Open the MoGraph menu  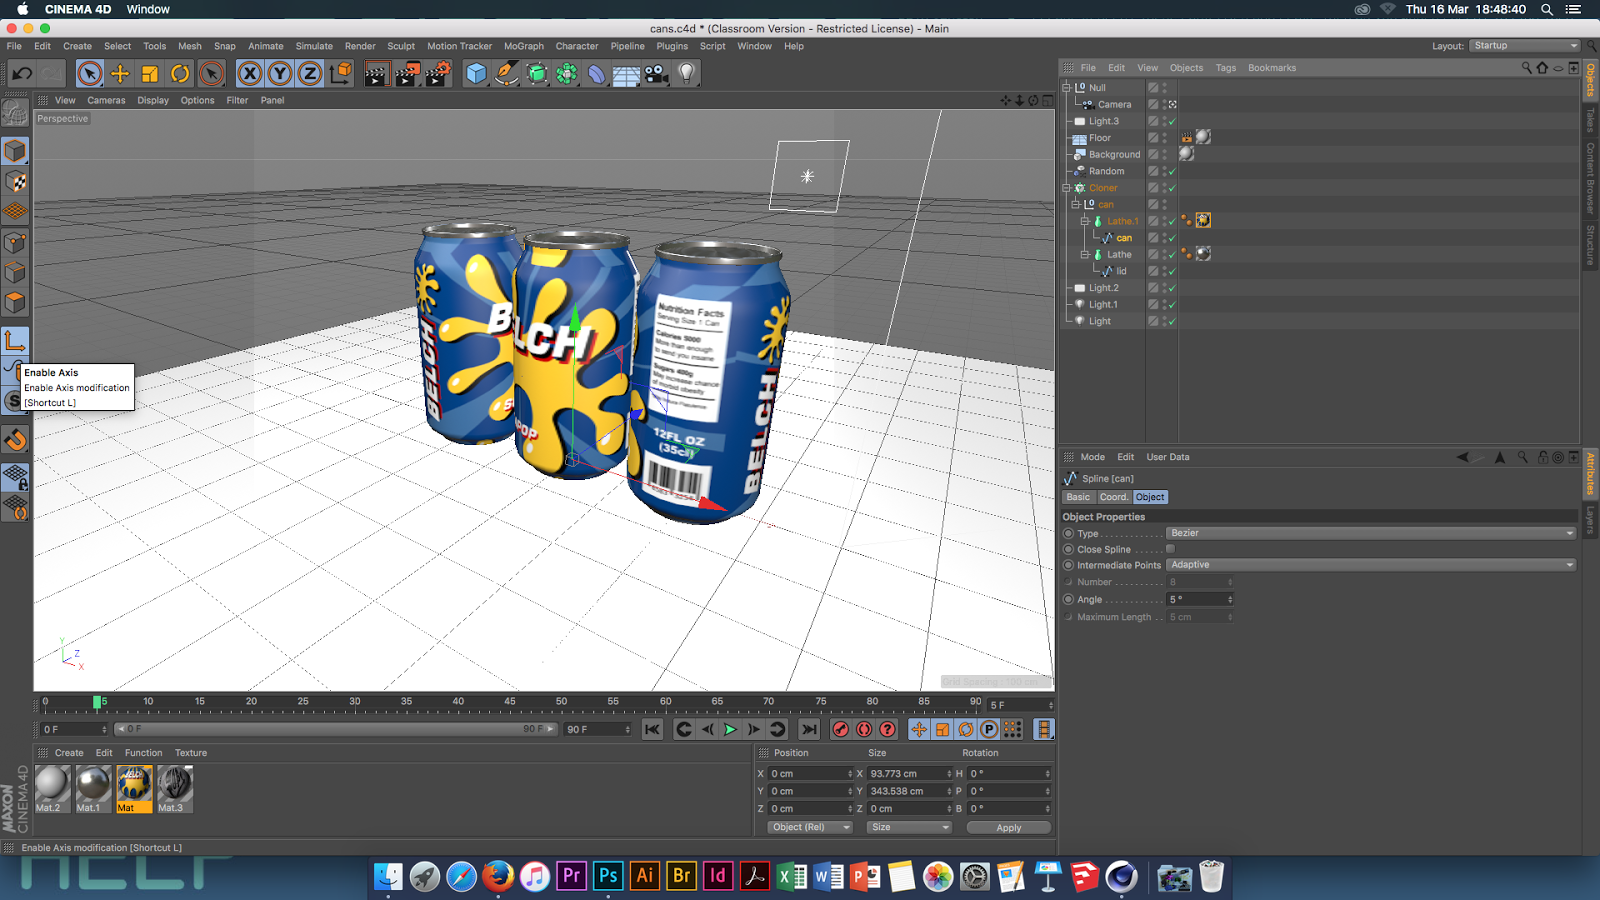(x=523, y=46)
